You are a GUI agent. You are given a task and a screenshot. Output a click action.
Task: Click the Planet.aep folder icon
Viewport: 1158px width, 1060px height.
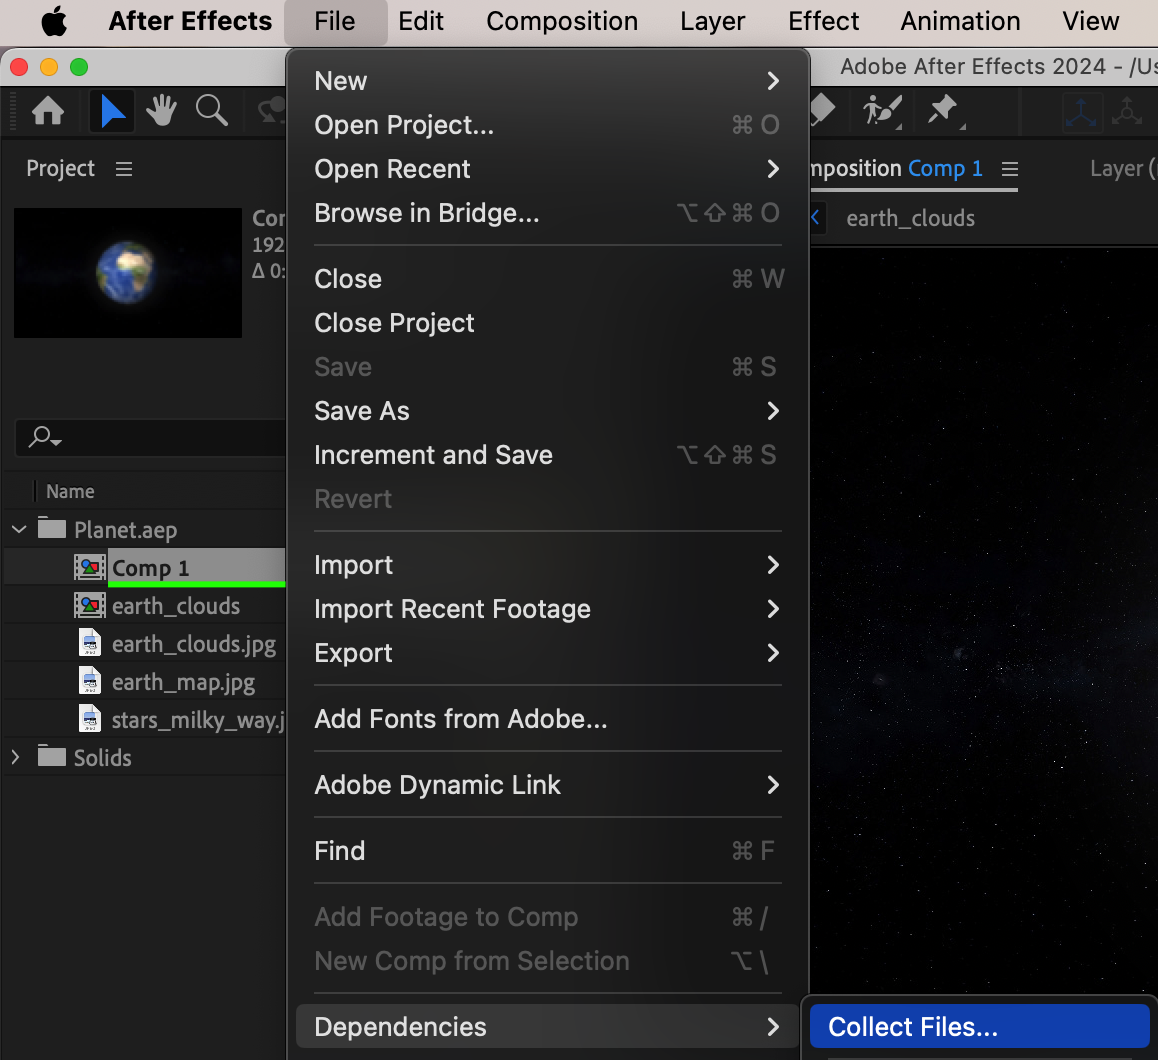coord(52,528)
